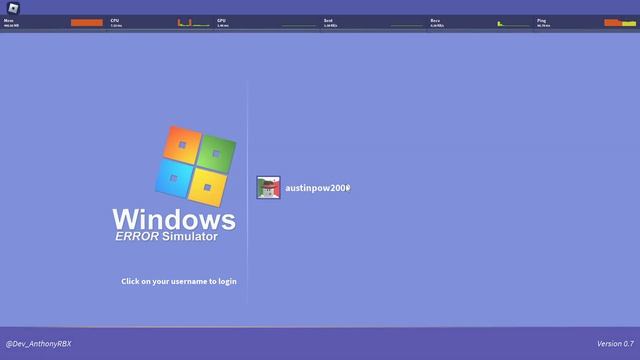Open the Sent network stat panel
This screenshot has height=360, width=640.
click(x=373, y=23)
